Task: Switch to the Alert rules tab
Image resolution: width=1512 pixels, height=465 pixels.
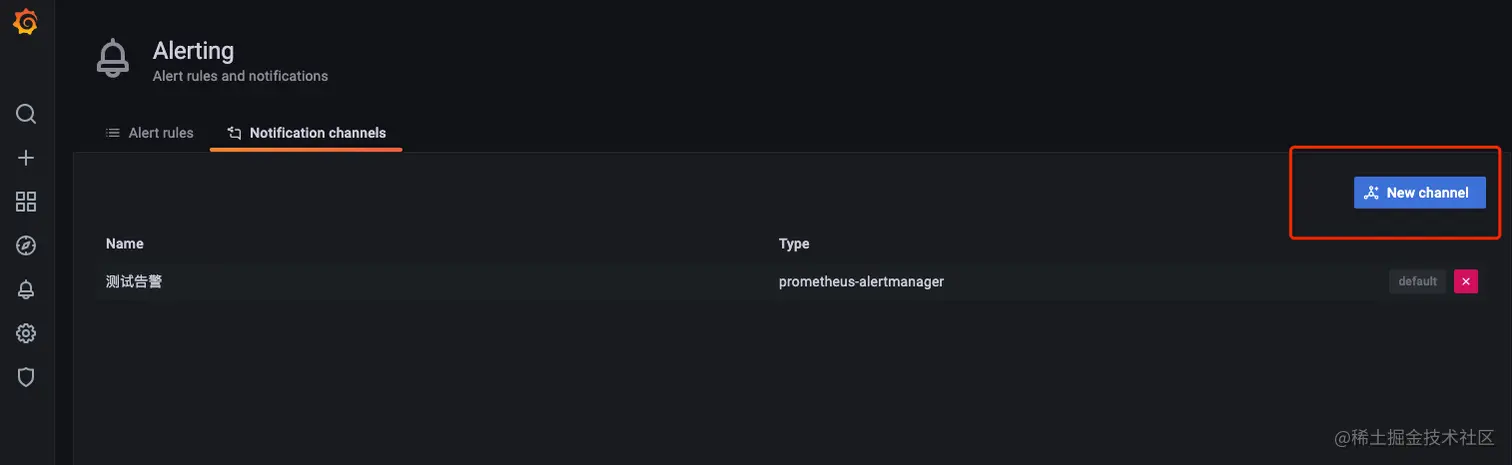Action: [x=150, y=133]
